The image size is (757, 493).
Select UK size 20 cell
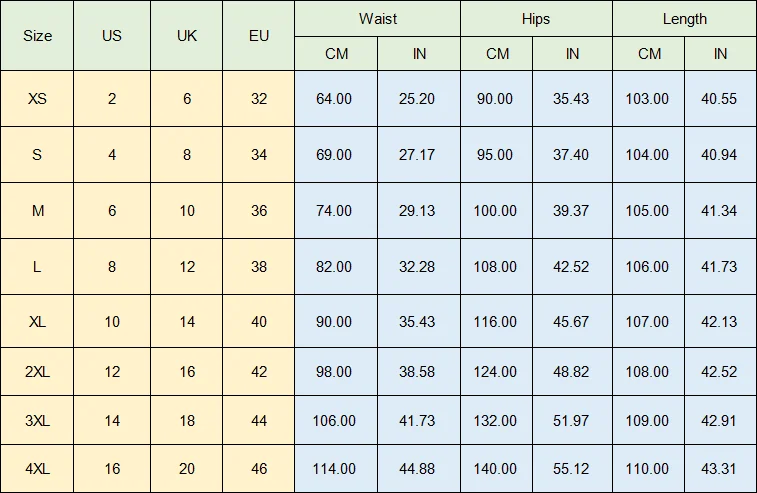click(187, 469)
